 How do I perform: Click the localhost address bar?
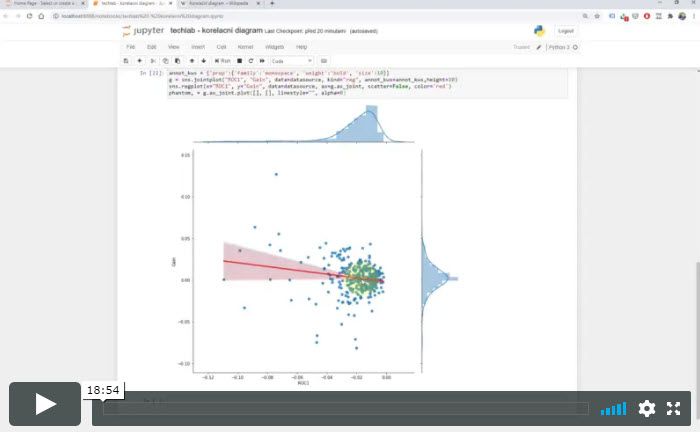click(312, 16)
